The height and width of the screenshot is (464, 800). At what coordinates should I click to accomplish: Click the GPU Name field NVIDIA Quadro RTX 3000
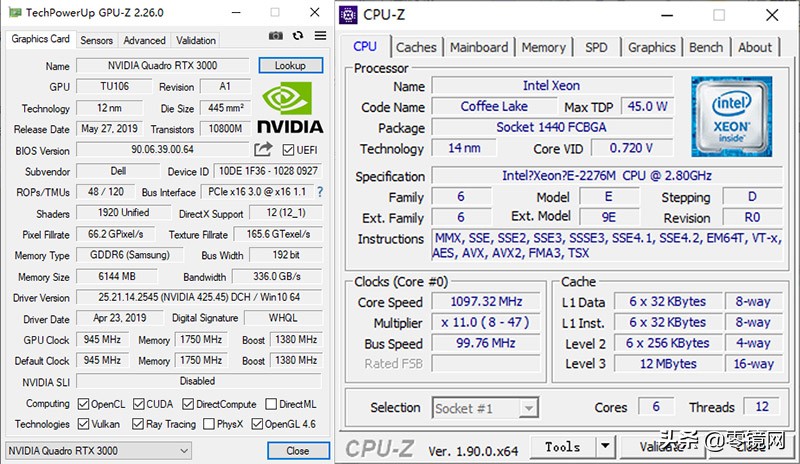tap(163, 65)
